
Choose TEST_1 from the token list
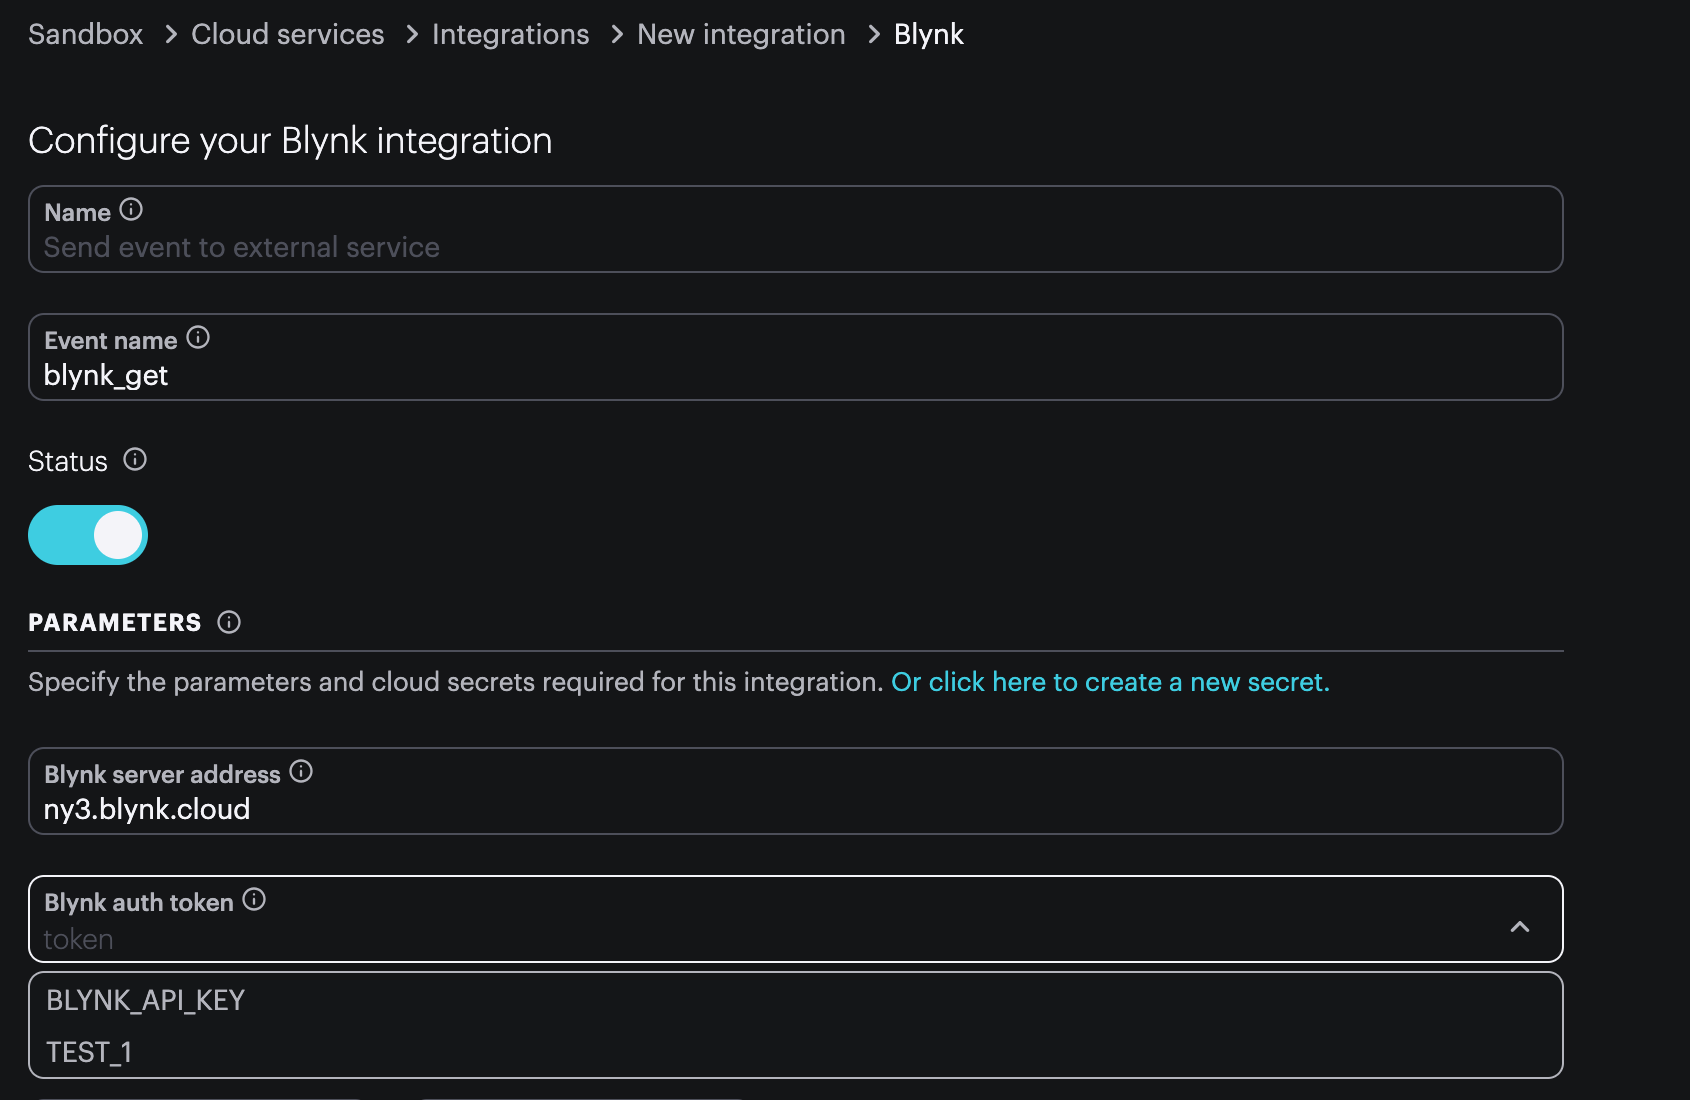click(796, 1052)
